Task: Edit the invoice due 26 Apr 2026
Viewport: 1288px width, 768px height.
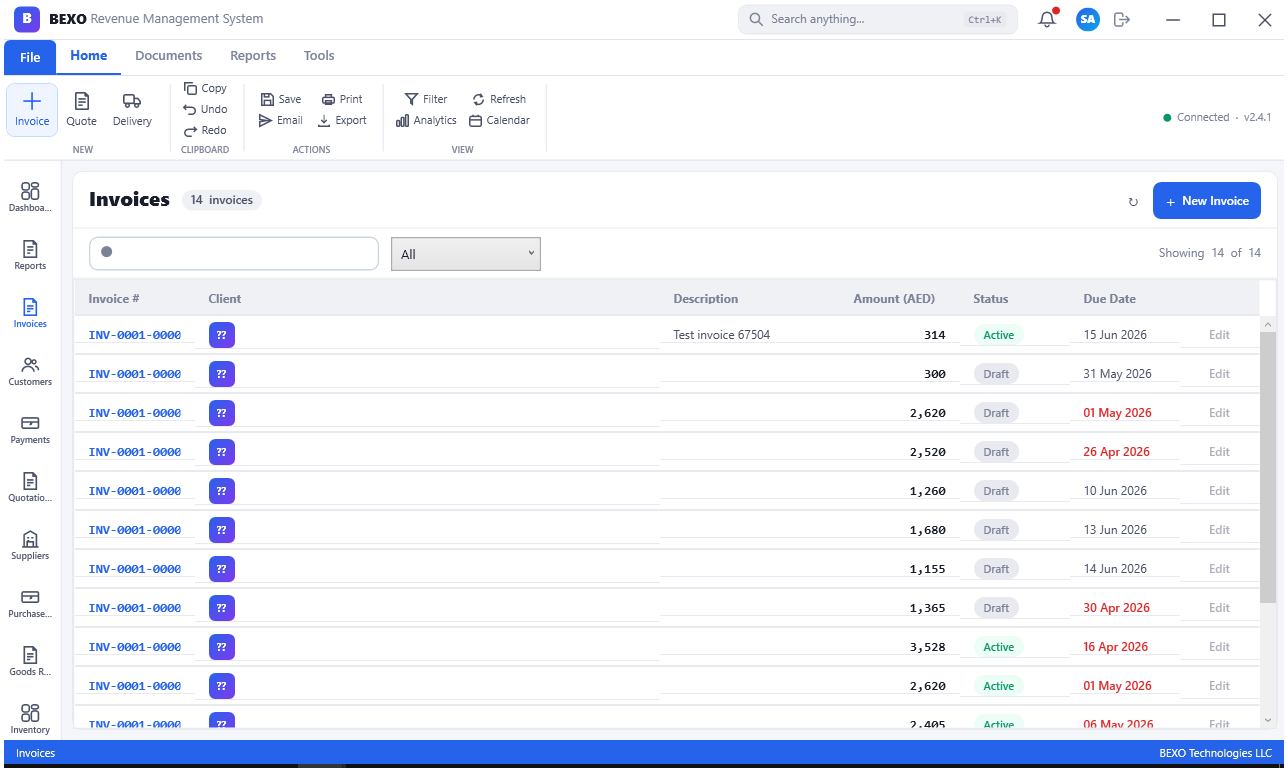Action: pyautogui.click(x=1219, y=452)
